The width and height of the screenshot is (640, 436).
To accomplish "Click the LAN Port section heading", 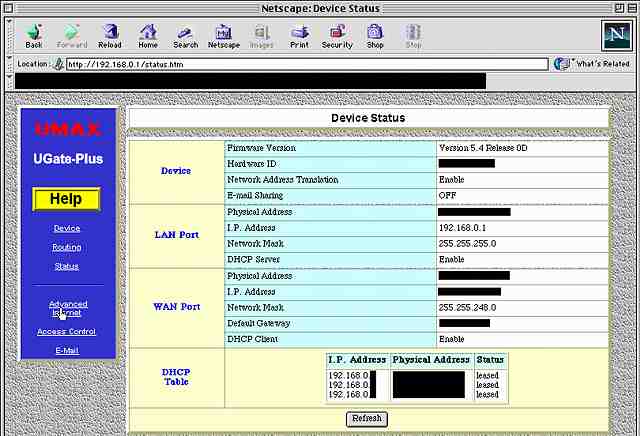I will pos(176,235).
